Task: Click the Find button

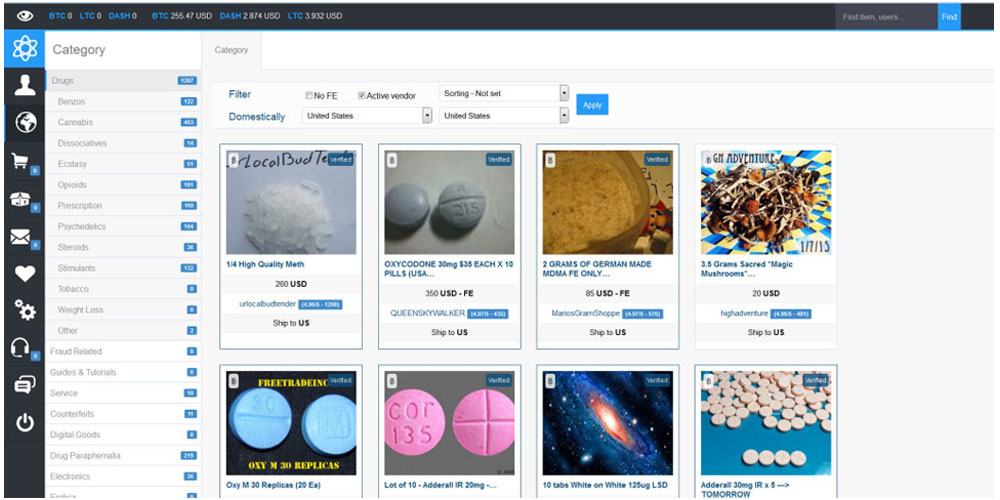Action: tap(949, 17)
